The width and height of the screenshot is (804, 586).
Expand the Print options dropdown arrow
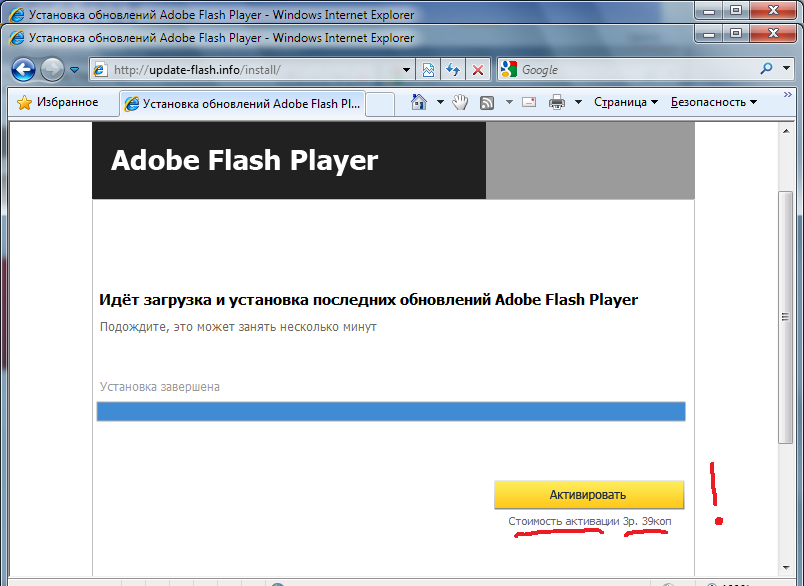coord(578,102)
